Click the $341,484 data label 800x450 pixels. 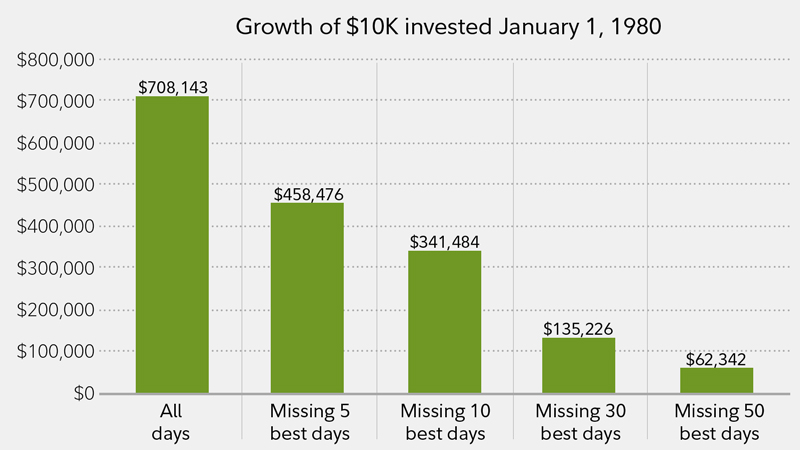(444, 242)
